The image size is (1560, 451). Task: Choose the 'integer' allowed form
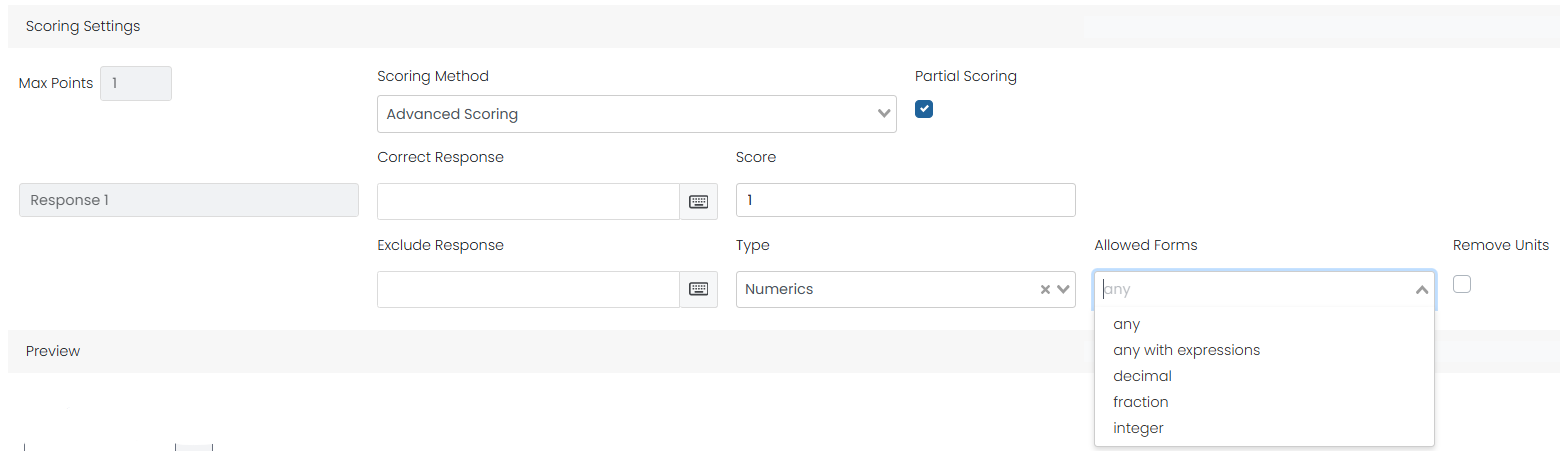[1138, 428]
